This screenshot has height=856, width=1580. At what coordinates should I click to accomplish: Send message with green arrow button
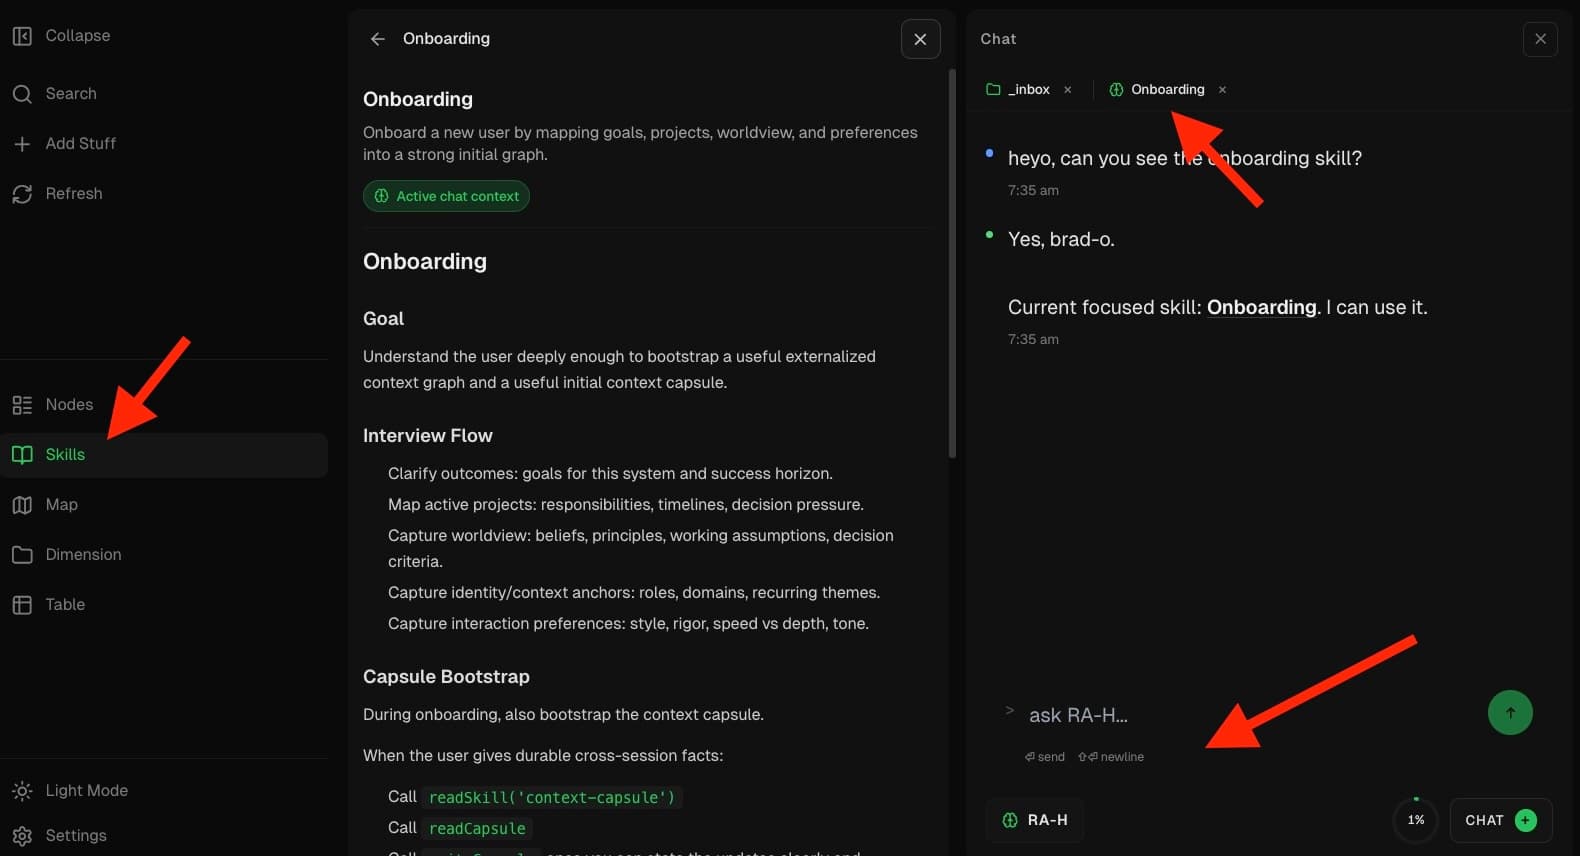(1510, 713)
